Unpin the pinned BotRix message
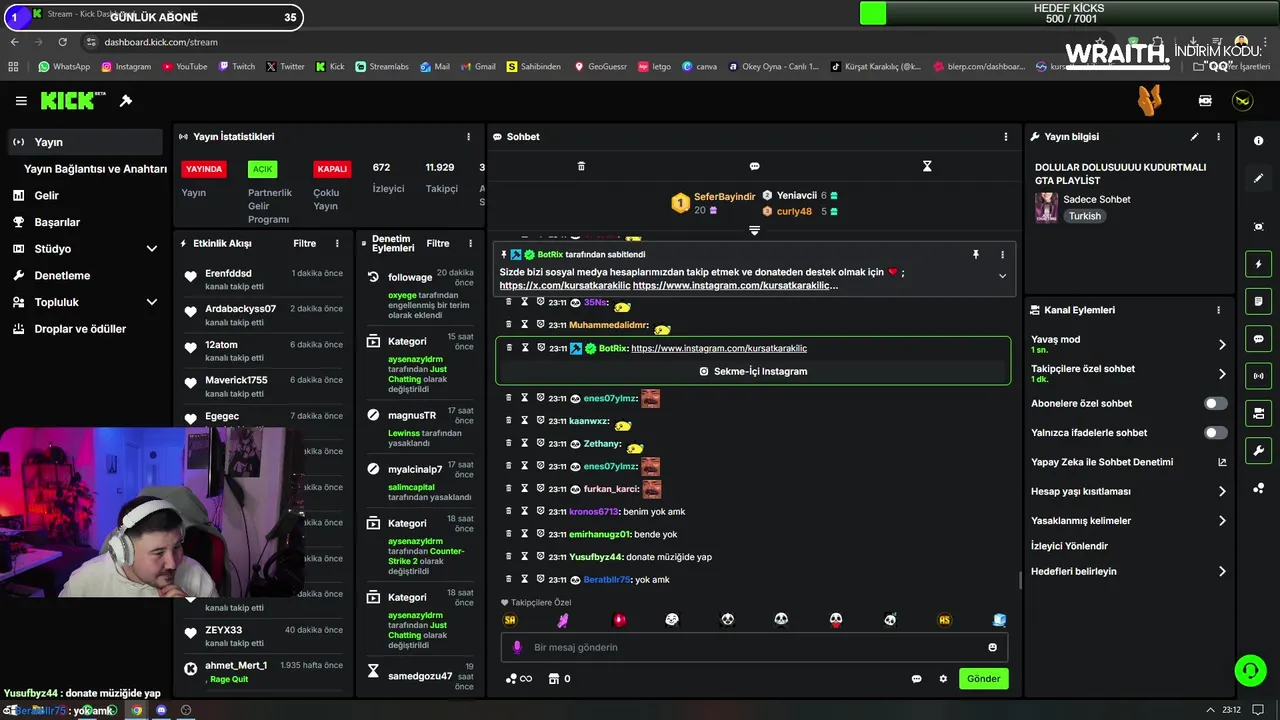1280x720 pixels. (x=976, y=255)
